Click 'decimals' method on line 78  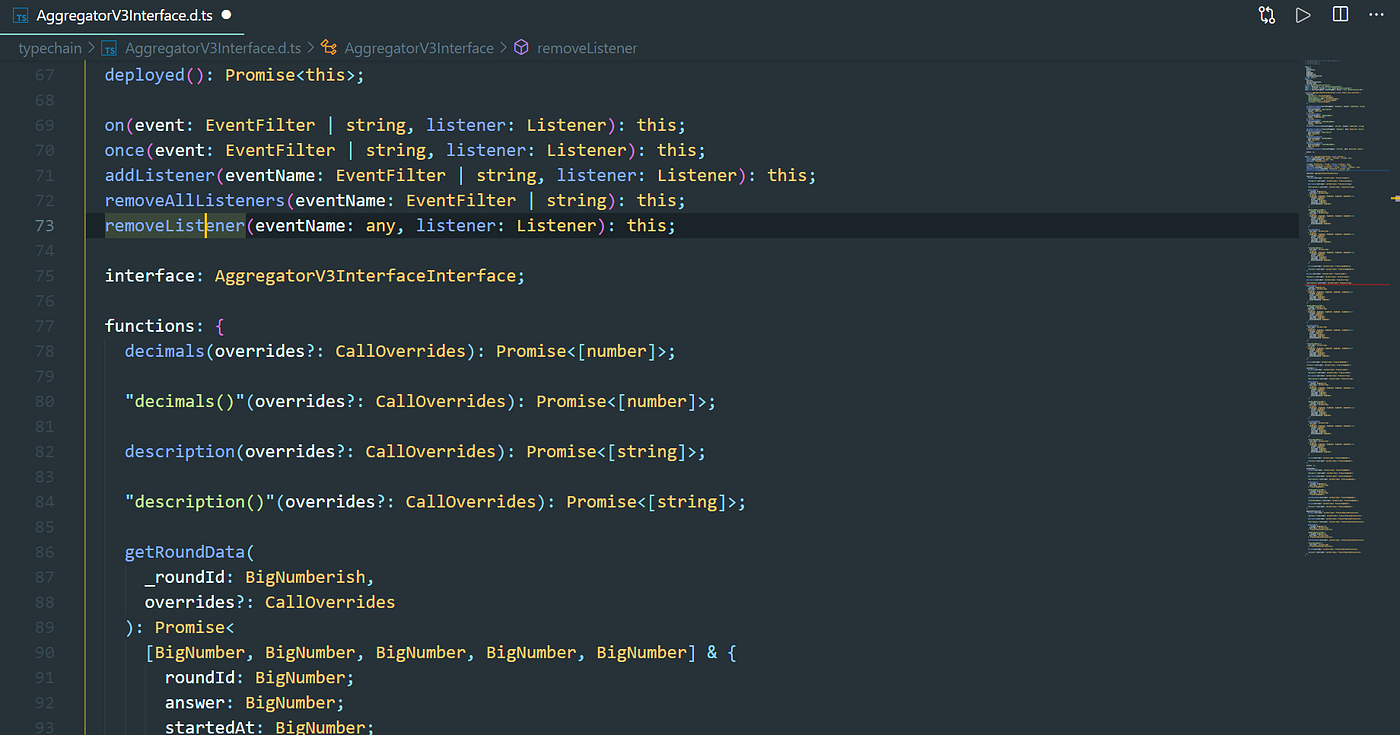click(x=165, y=351)
